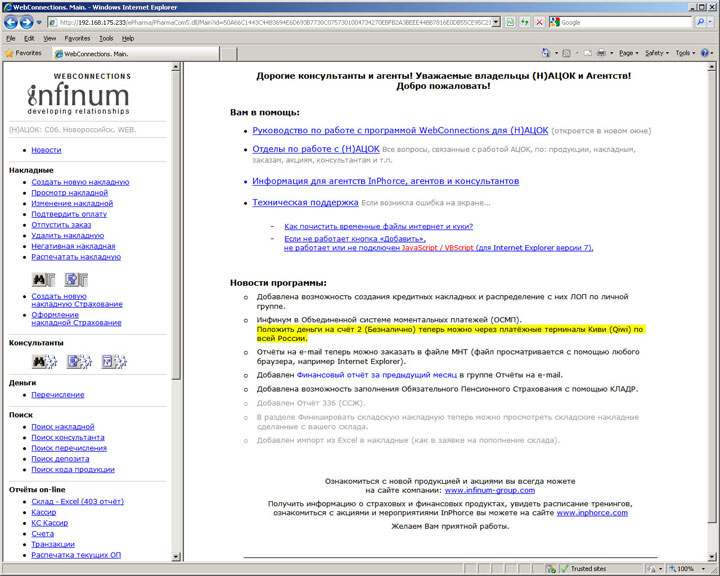The image size is (720, 576).
Task: Open Техническая поддержка link
Action: click(x=305, y=203)
